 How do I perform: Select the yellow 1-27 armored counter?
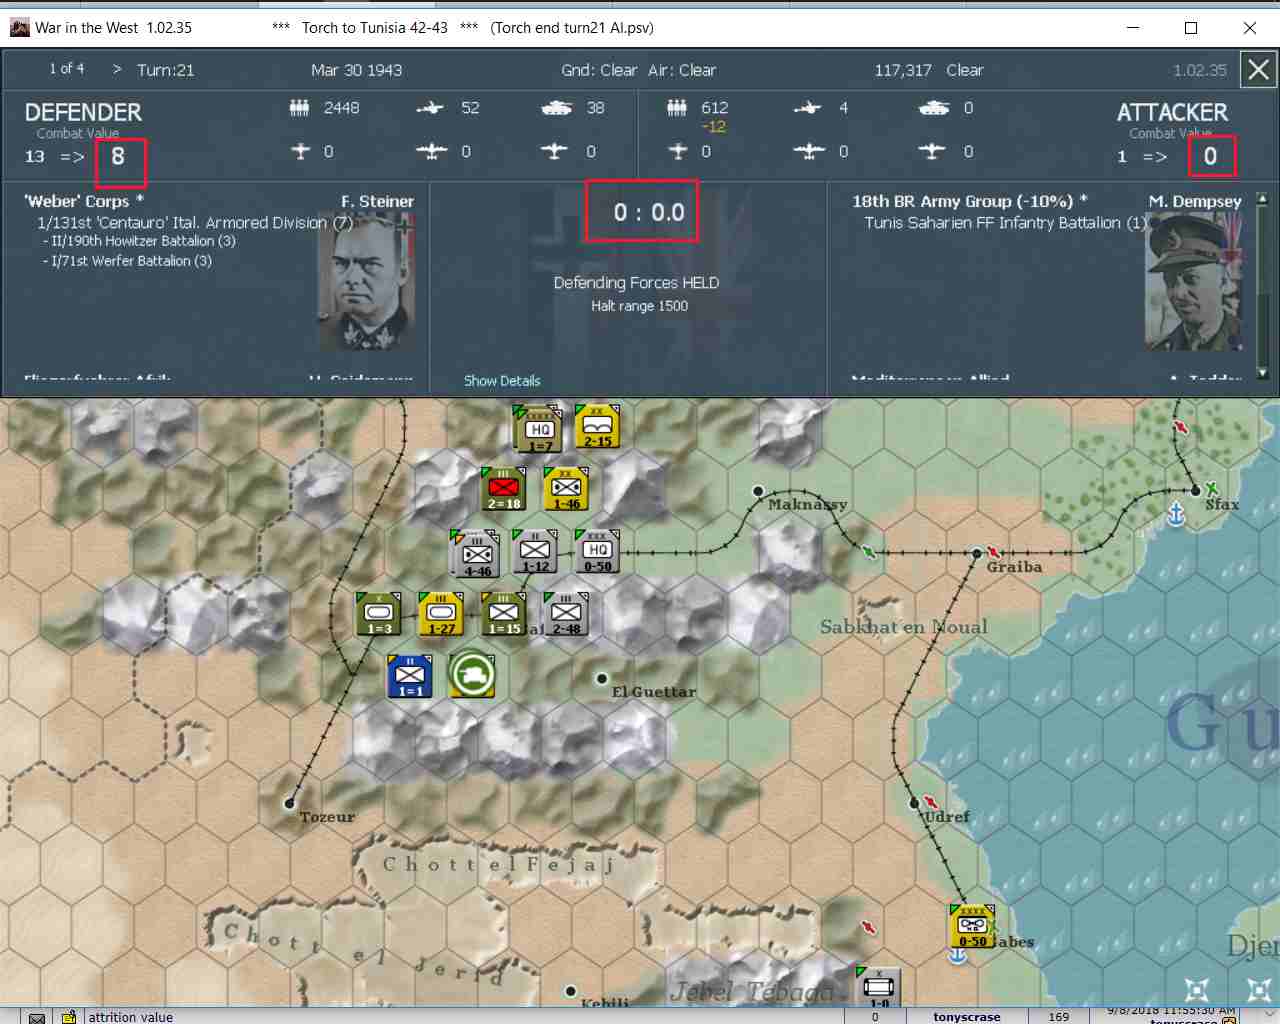coord(441,614)
